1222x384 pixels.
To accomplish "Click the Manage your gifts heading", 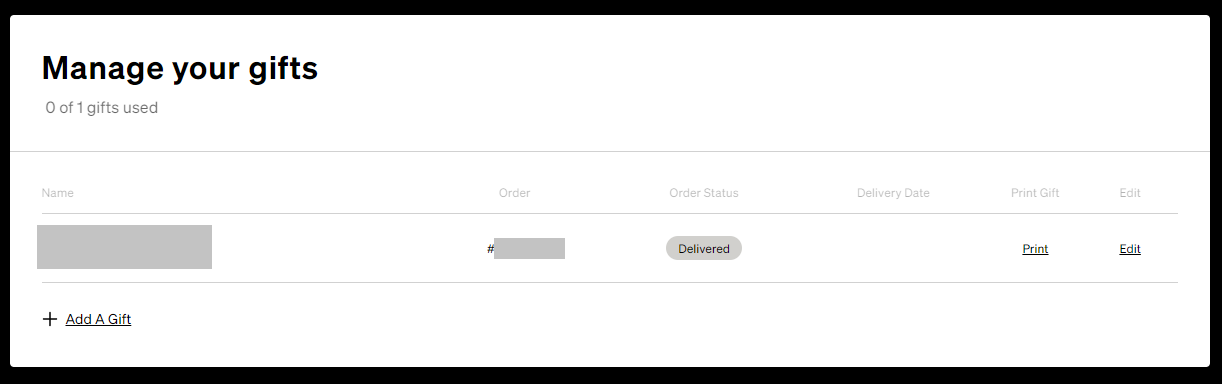I will click(180, 68).
